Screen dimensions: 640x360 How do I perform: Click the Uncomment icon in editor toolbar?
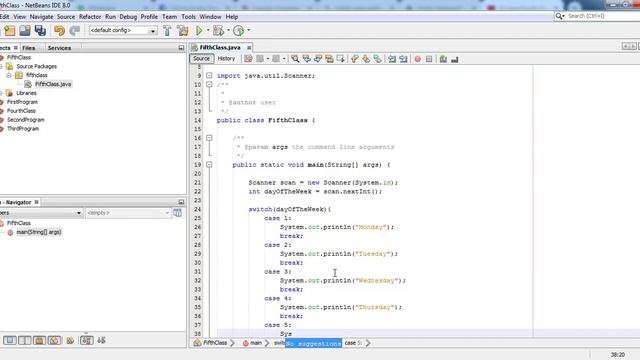(x=455, y=59)
